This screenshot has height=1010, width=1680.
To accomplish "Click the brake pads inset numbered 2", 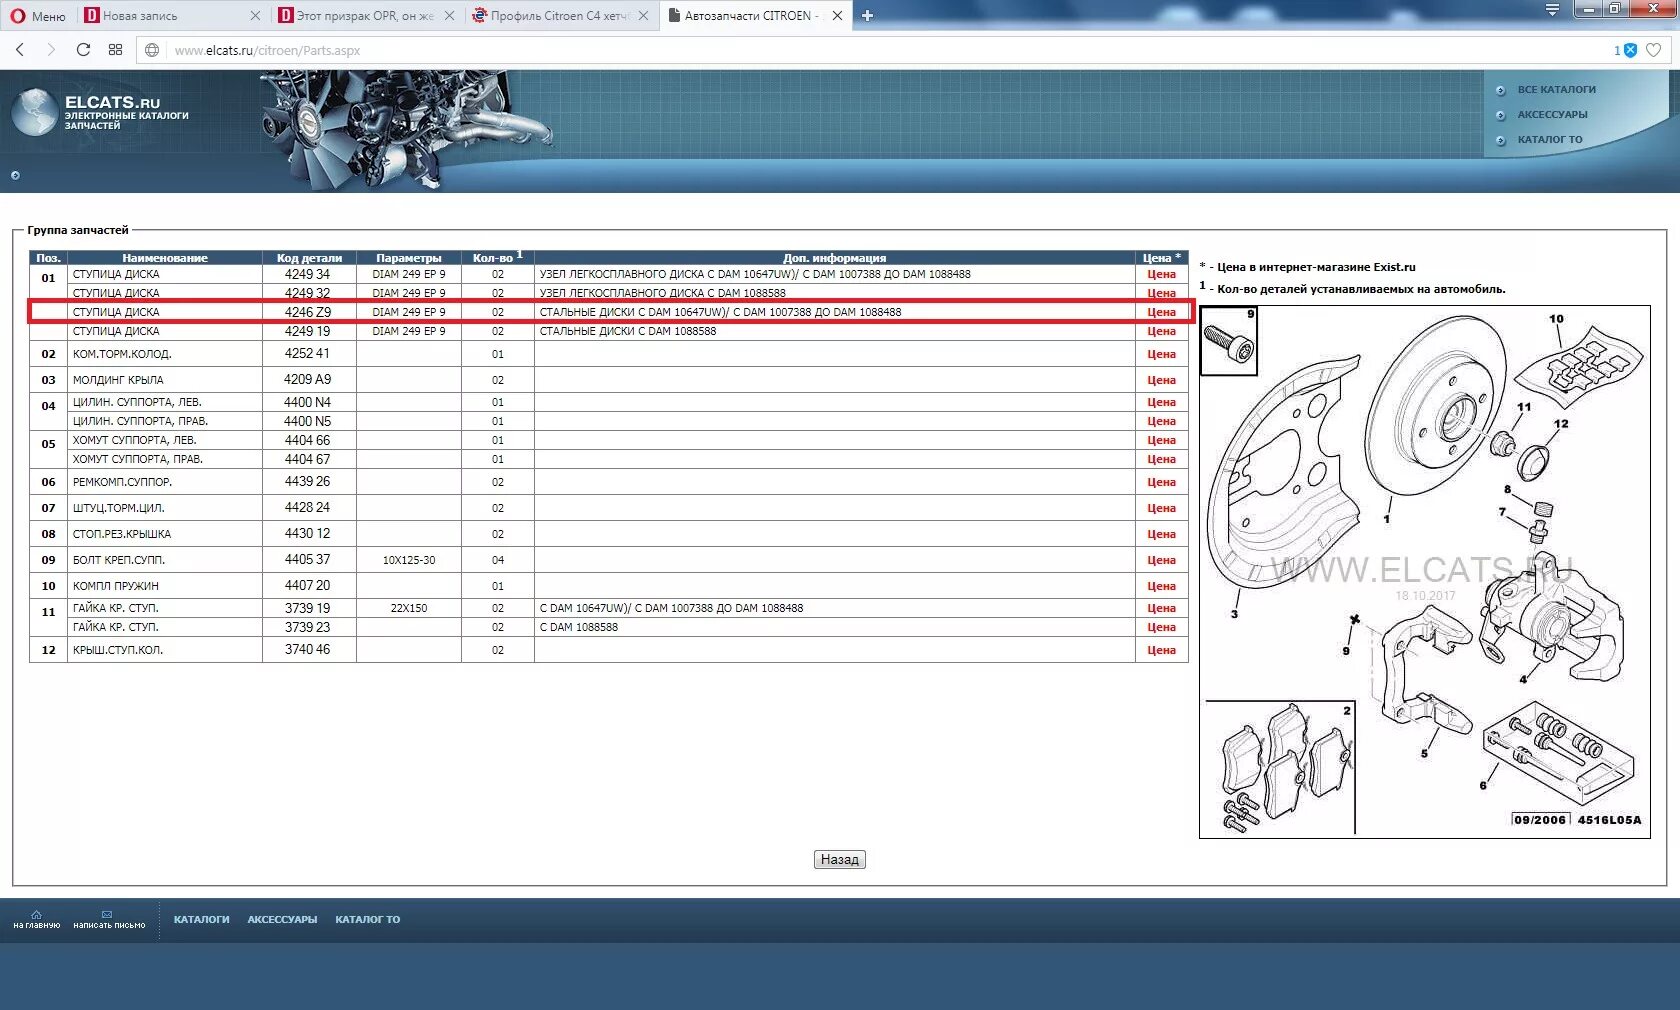I will point(1280,767).
